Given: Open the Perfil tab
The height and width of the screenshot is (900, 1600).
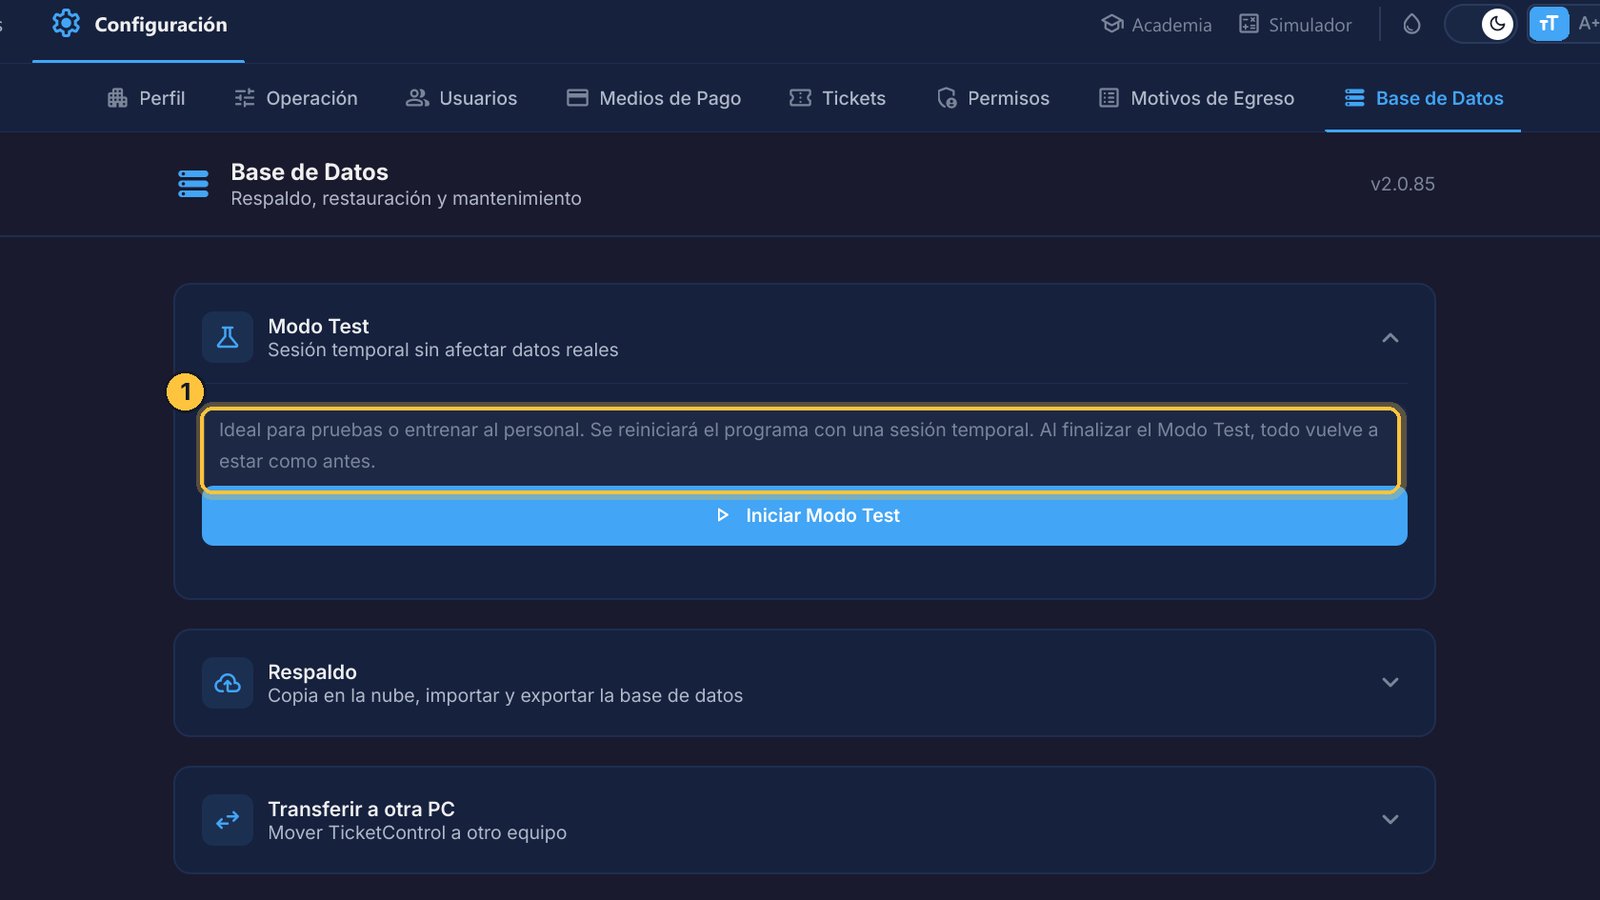Looking at the screenshot, I should point(146,98).
